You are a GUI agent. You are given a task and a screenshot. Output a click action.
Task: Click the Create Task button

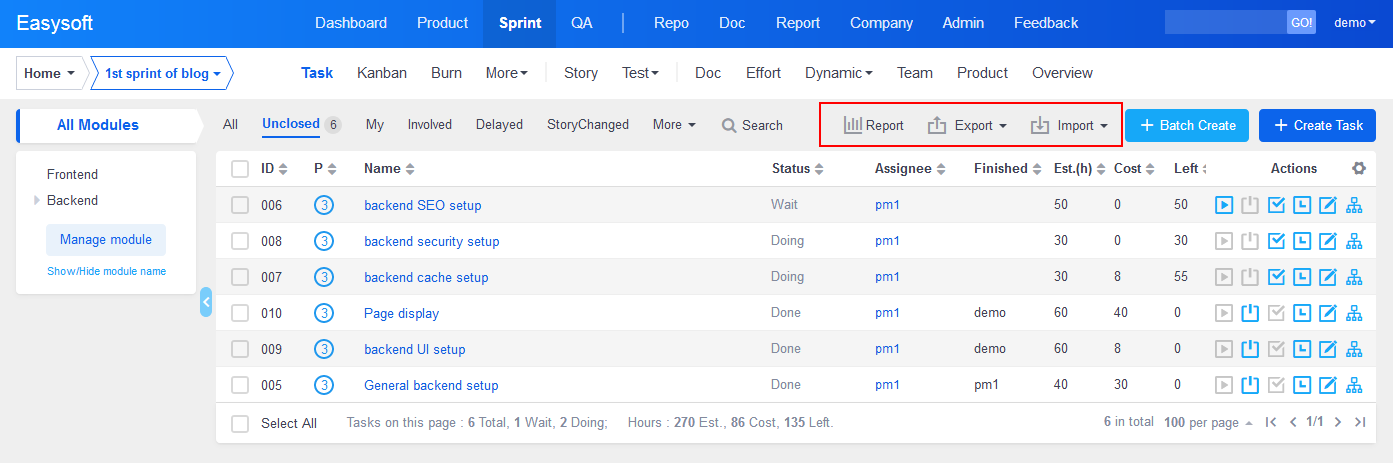[x=1317, y=125]
